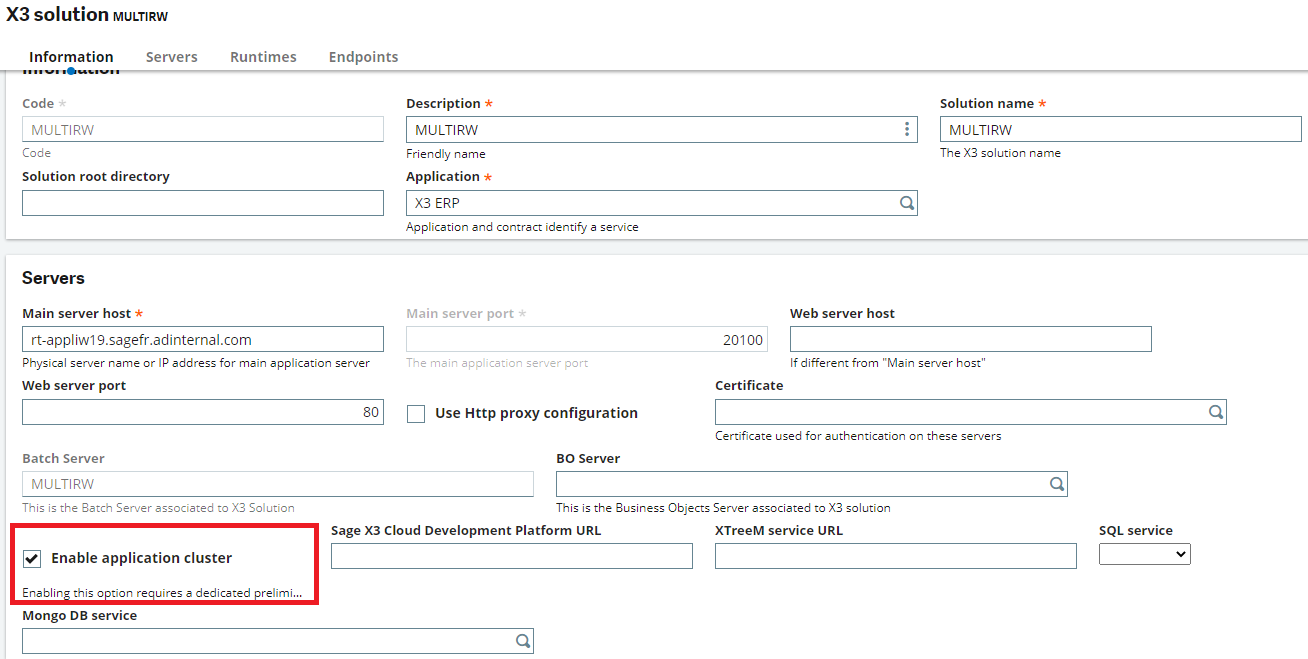Click the disabled Code field MULTIRW
The image size is (1308, 659).
point(203,129)
